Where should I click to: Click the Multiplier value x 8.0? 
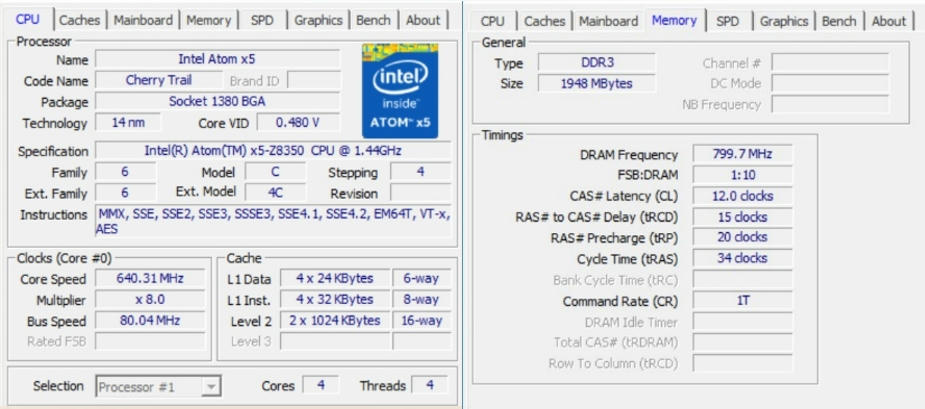(x=150, y=299)
